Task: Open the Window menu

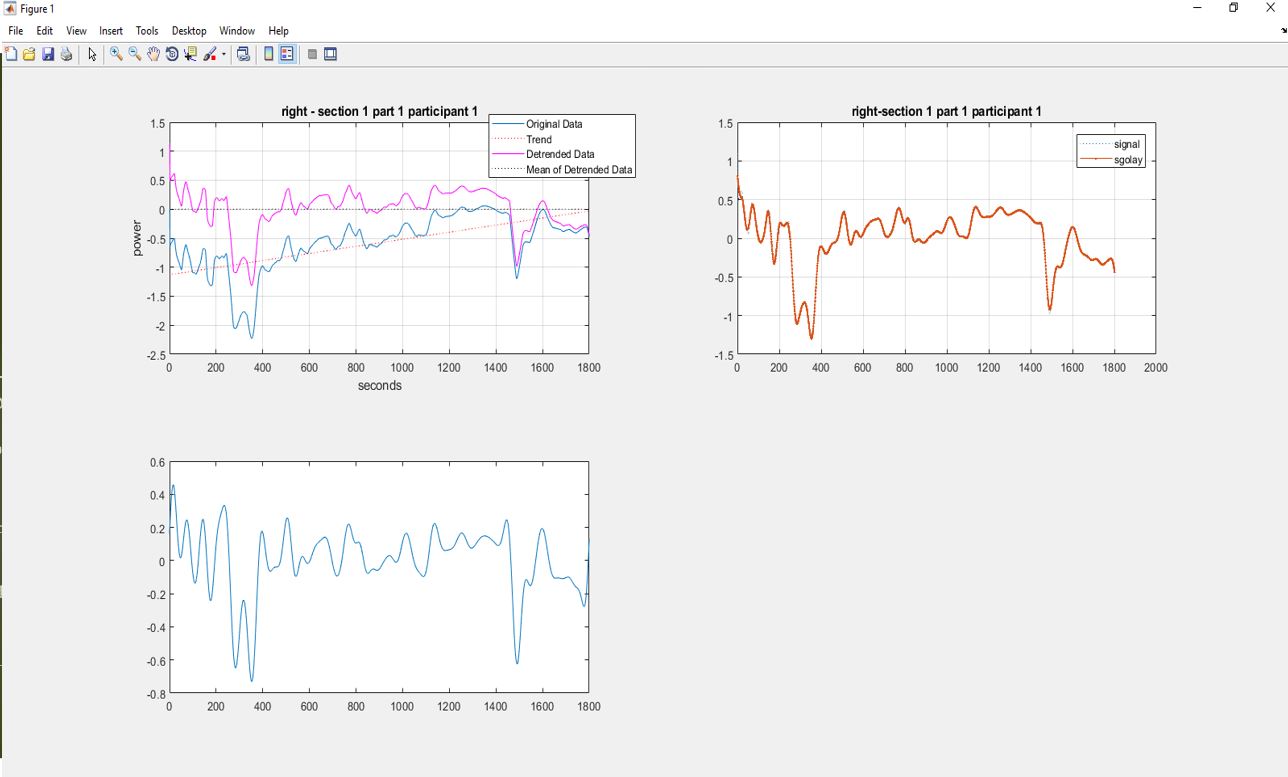Action: coord(238,31)
